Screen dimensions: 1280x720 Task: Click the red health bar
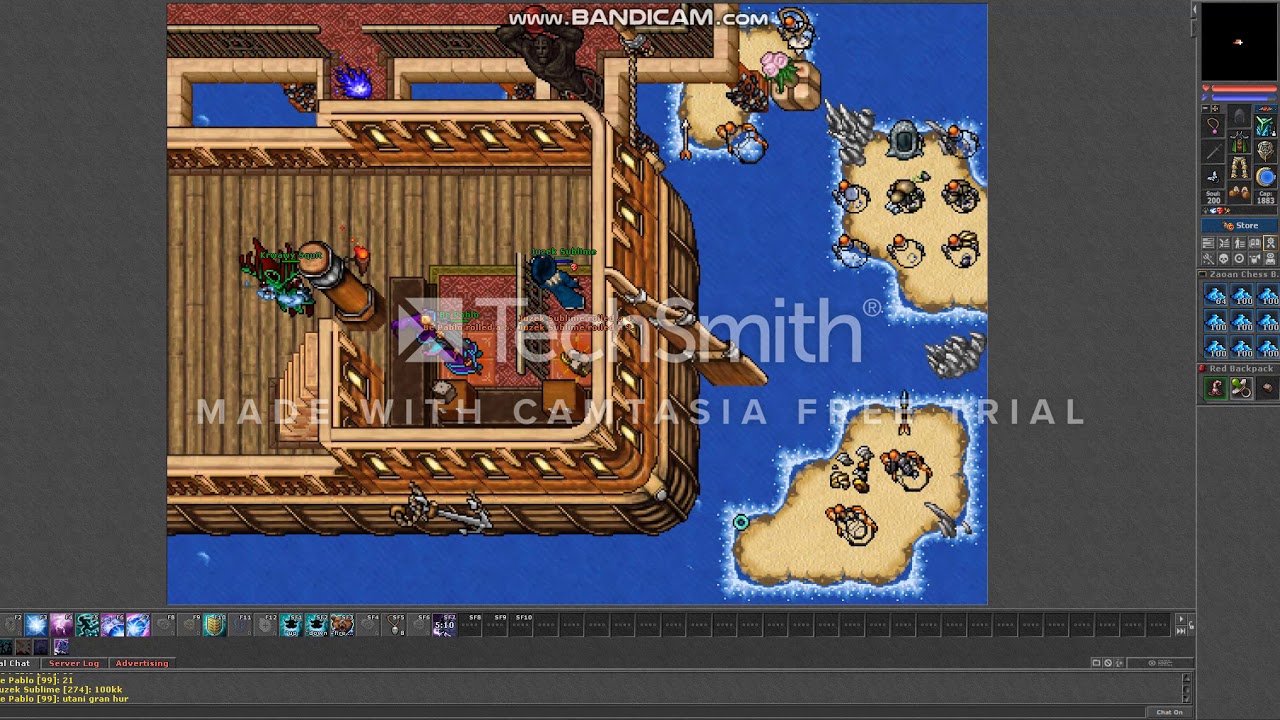(1244, 89)
